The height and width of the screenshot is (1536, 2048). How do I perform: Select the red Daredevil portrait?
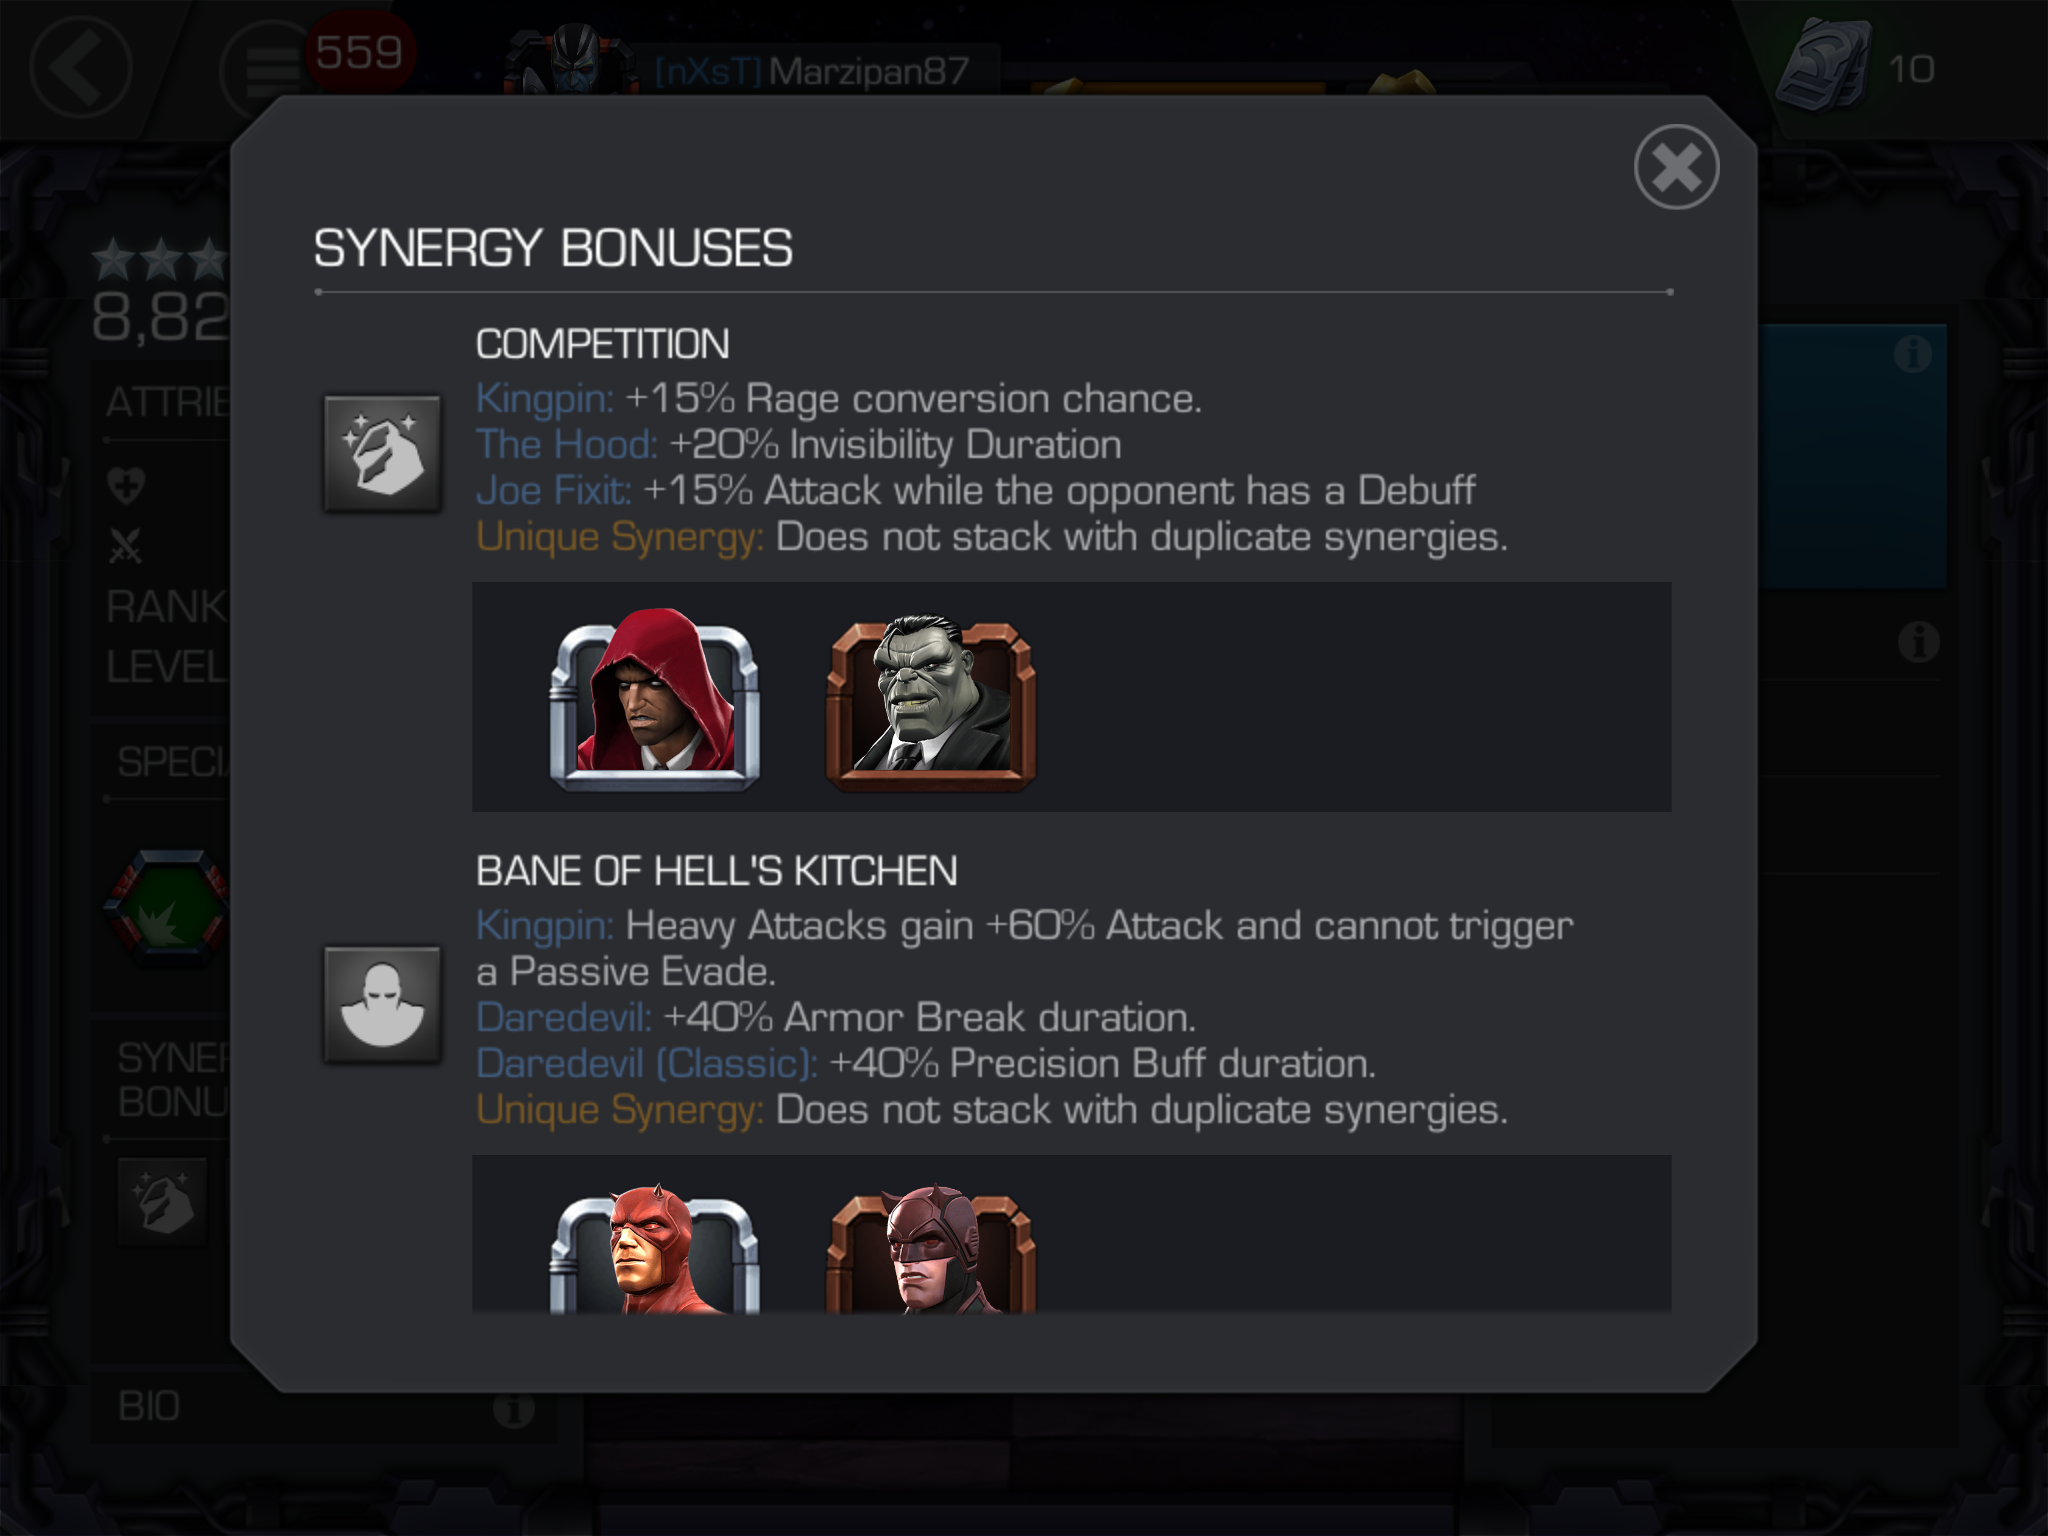pos(655,1248)
